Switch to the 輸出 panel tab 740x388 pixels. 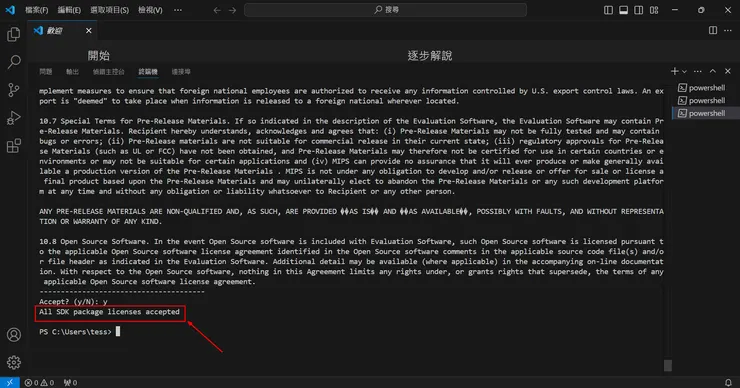pyautogui.click(x=72, y=72)
